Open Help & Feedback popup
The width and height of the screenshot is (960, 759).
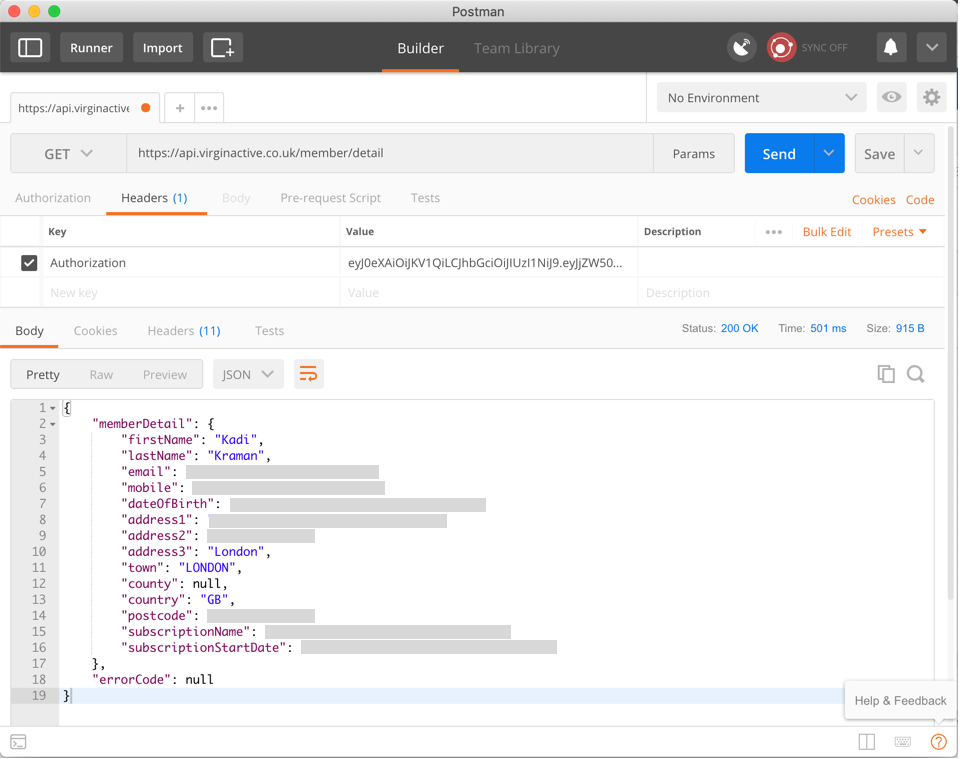[x=900, y=701]
